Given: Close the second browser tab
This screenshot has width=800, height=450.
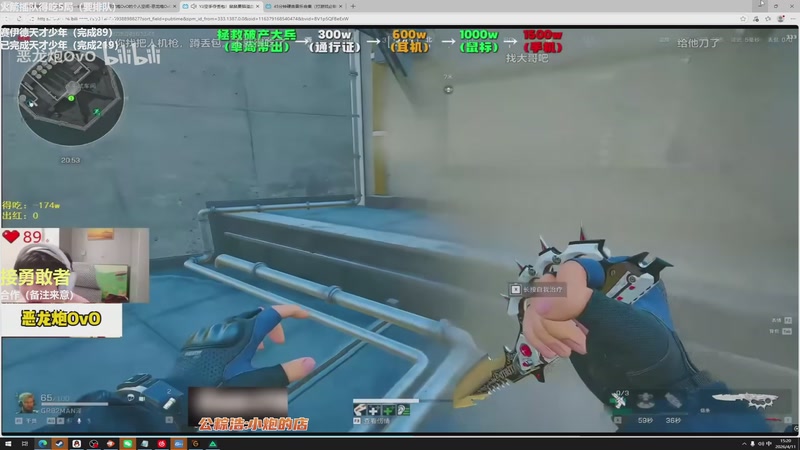Looking at the screenshot, I should [x=258, y=6].
